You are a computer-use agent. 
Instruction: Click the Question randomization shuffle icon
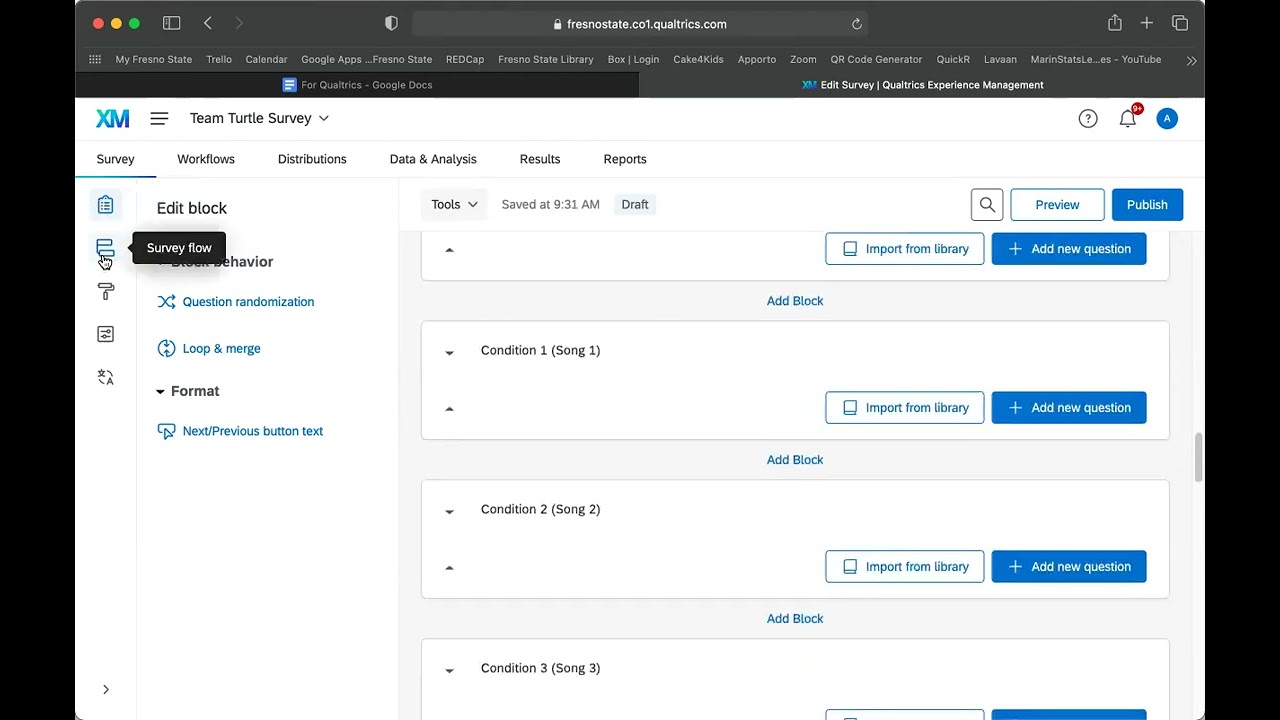[167, 302]
